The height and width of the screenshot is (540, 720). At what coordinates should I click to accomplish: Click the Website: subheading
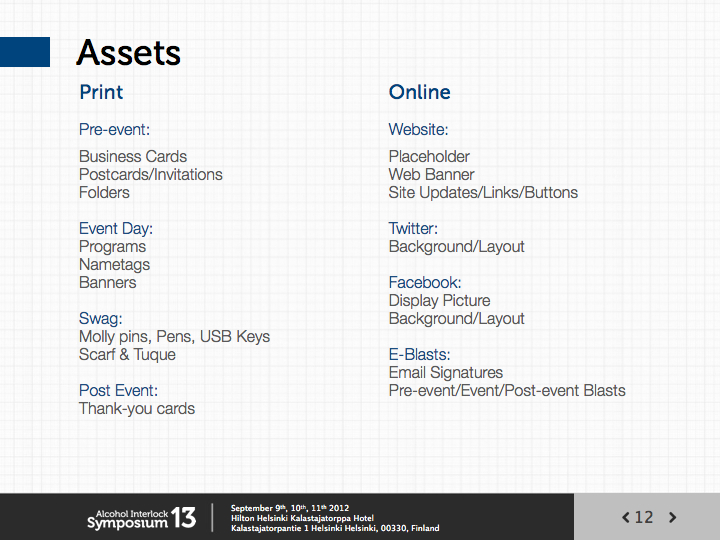click(x=418, y=129)
